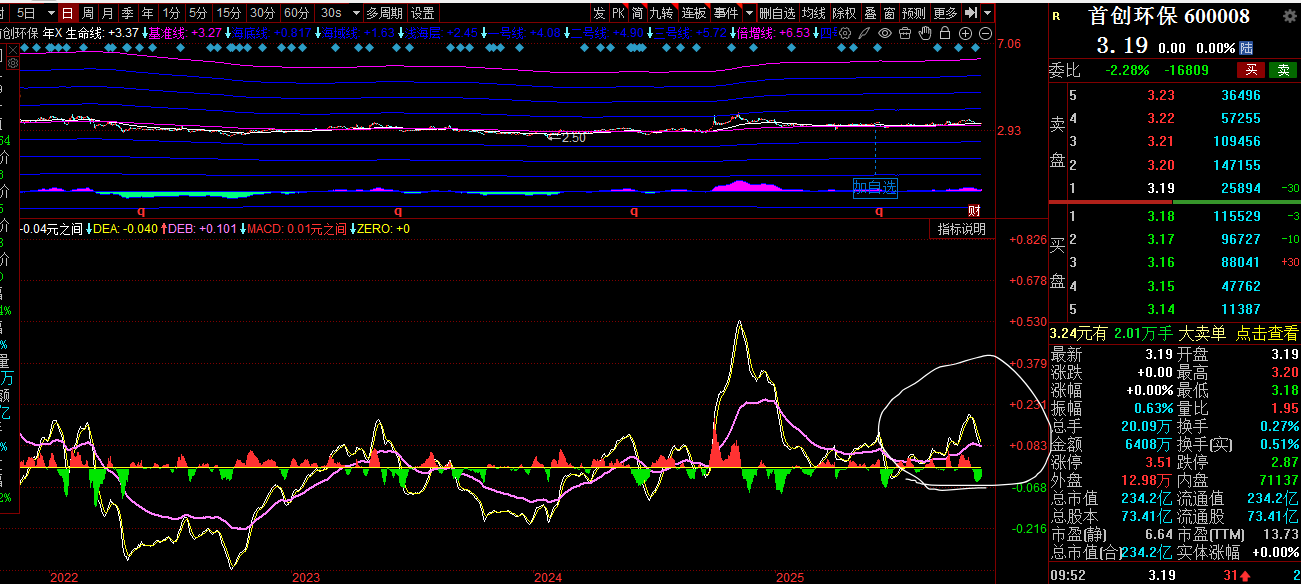Expand the 30s interval dropdown
This screenshot has width=1301, height=584.
coord(357,13)
